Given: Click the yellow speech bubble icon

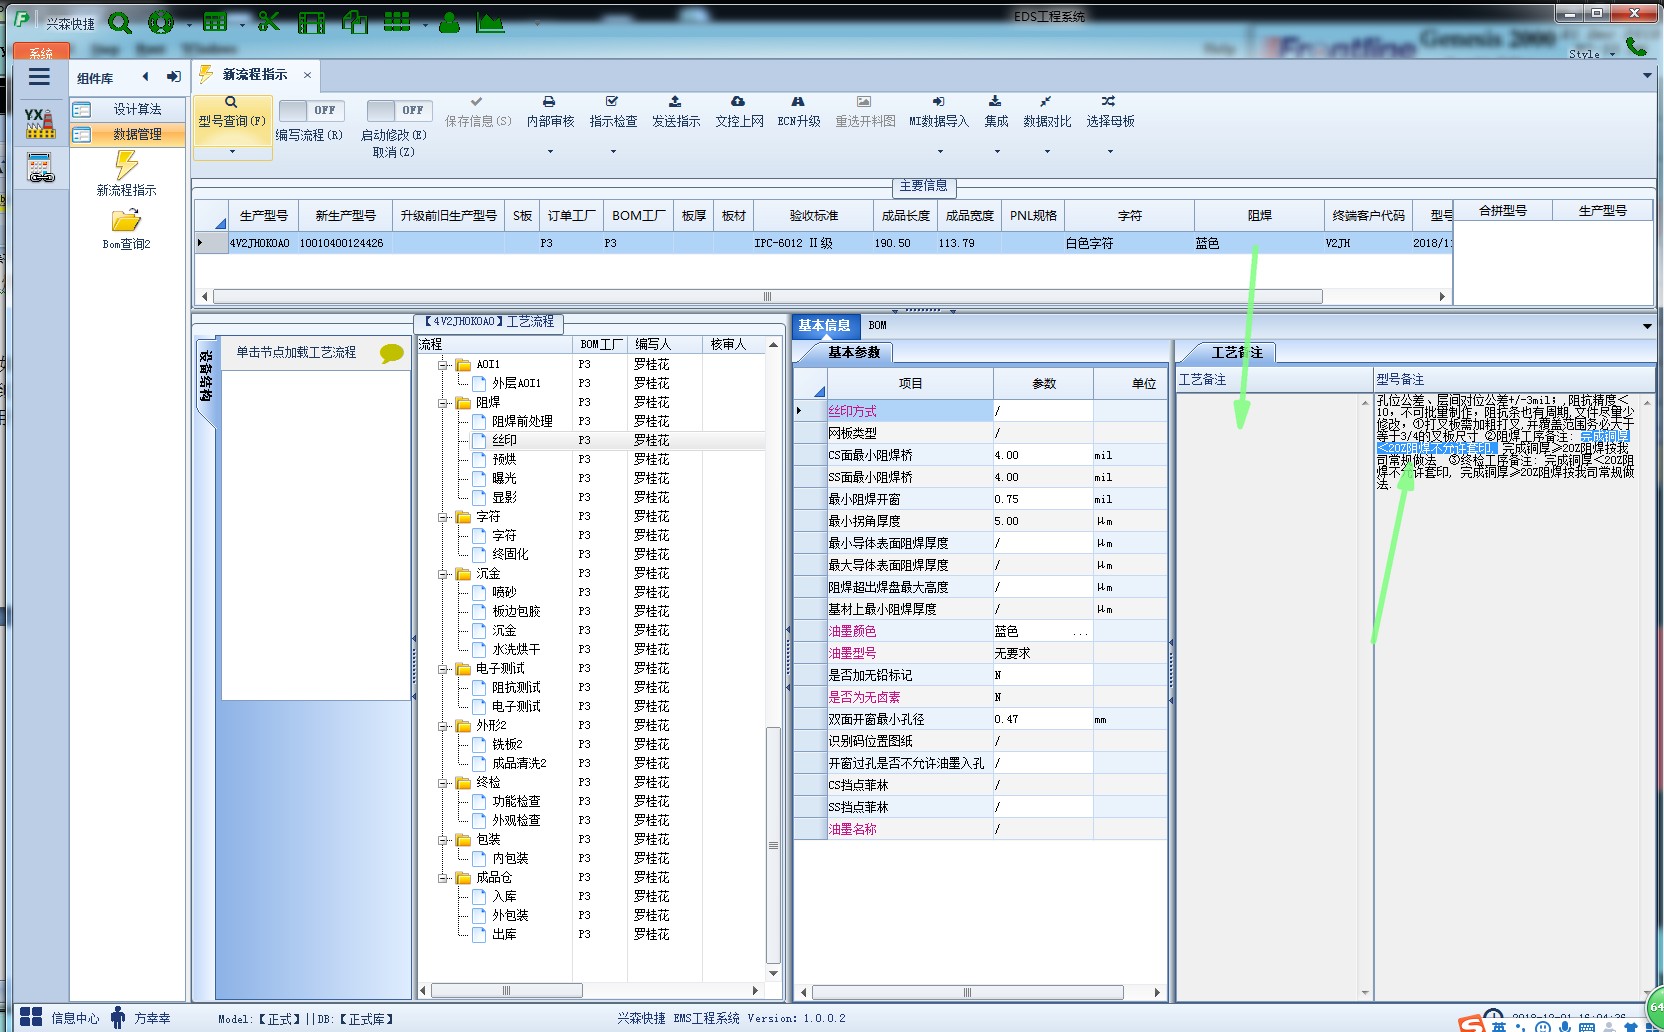Looking at the screenshot, I should 391,353.
